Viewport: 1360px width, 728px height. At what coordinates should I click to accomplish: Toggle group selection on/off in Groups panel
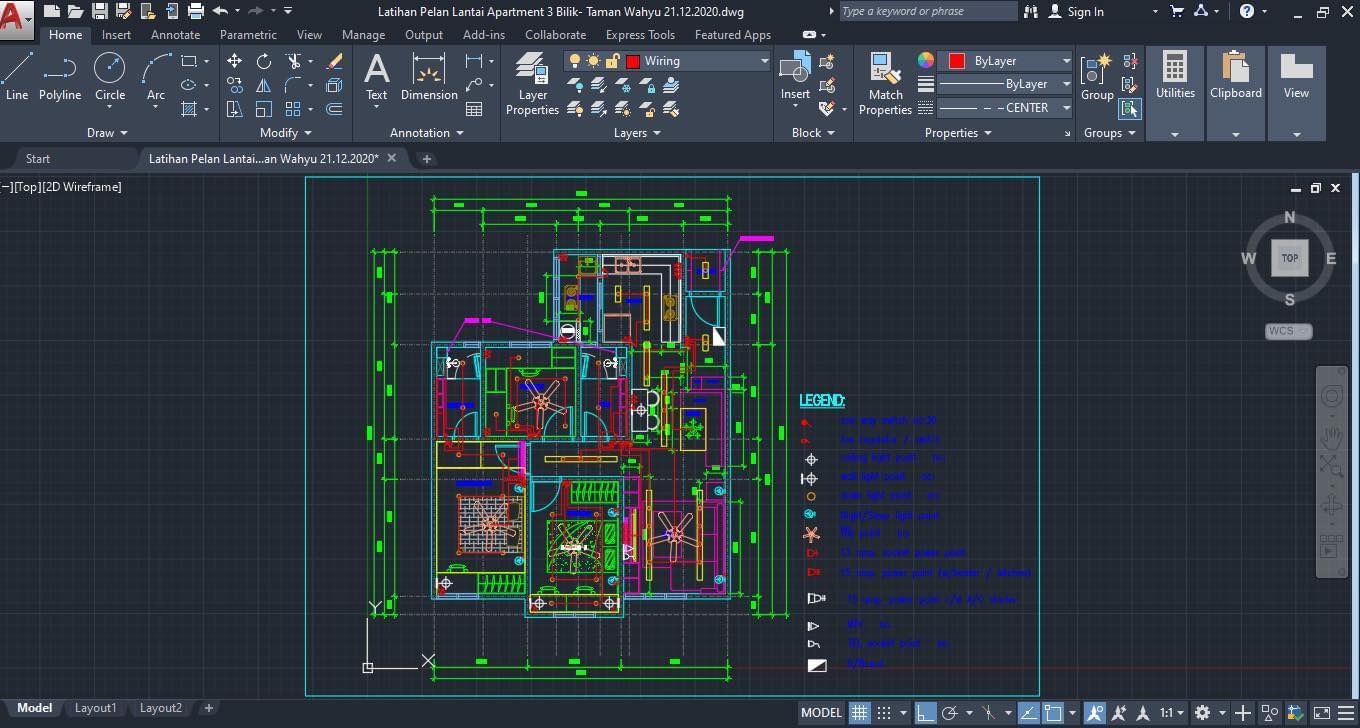click(x=1130, y=108)
